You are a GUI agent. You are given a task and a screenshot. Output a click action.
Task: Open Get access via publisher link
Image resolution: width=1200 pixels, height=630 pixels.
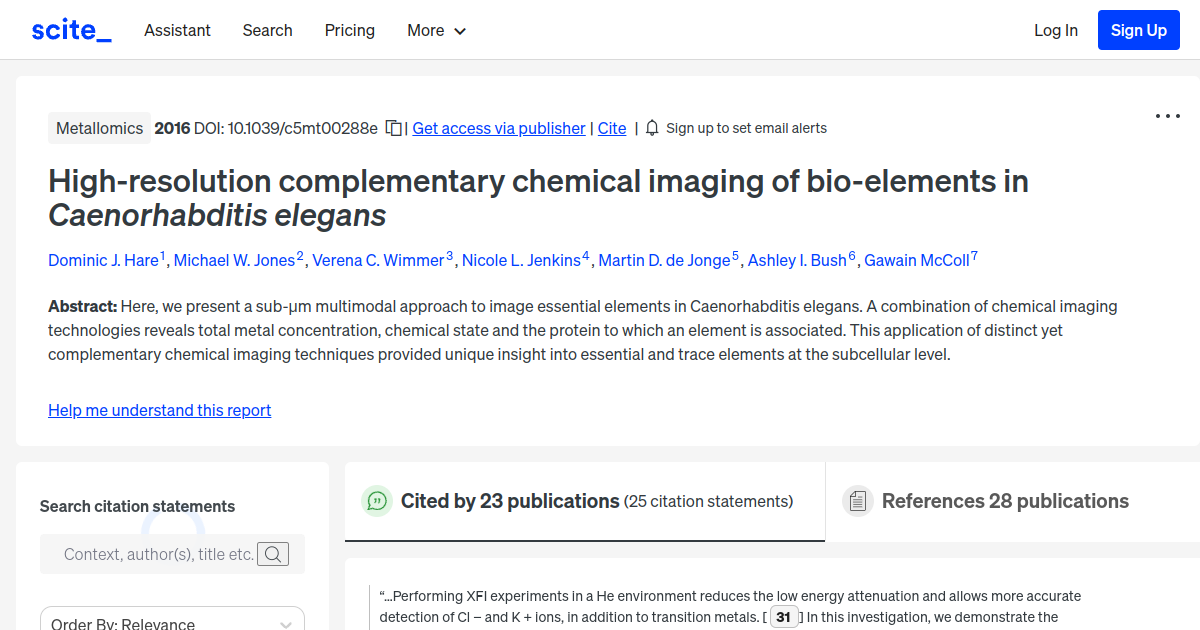coord(498,128)
